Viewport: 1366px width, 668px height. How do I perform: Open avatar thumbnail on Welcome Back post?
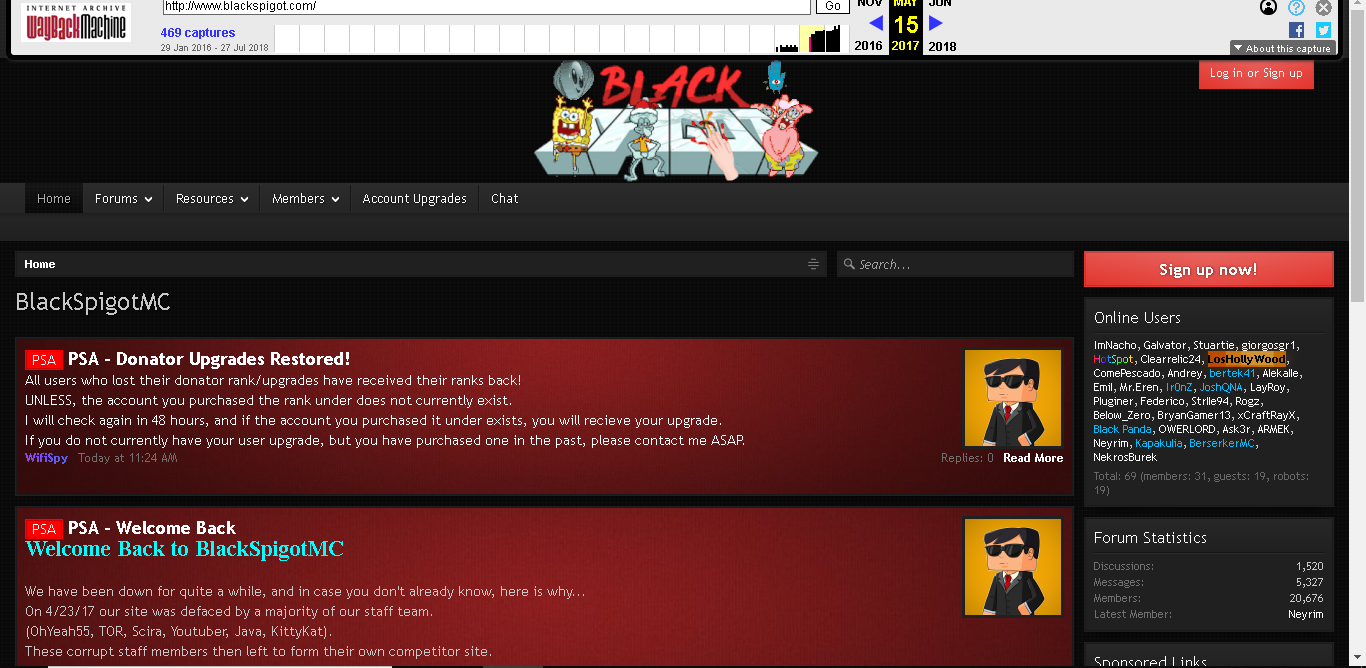tap(1013, 566)
